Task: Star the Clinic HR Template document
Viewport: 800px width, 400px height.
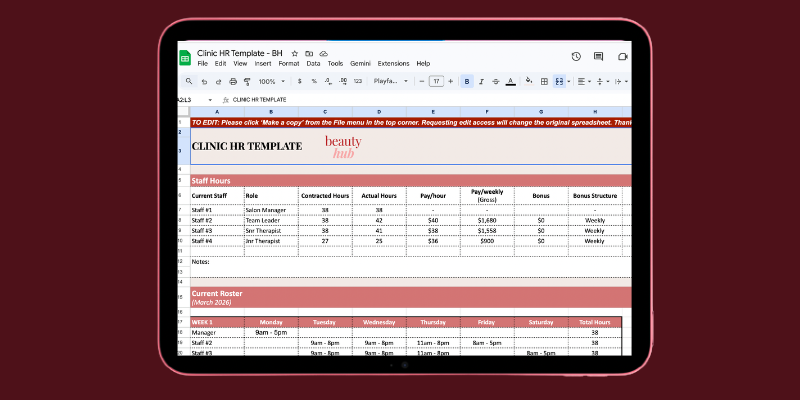Action: 294,54
